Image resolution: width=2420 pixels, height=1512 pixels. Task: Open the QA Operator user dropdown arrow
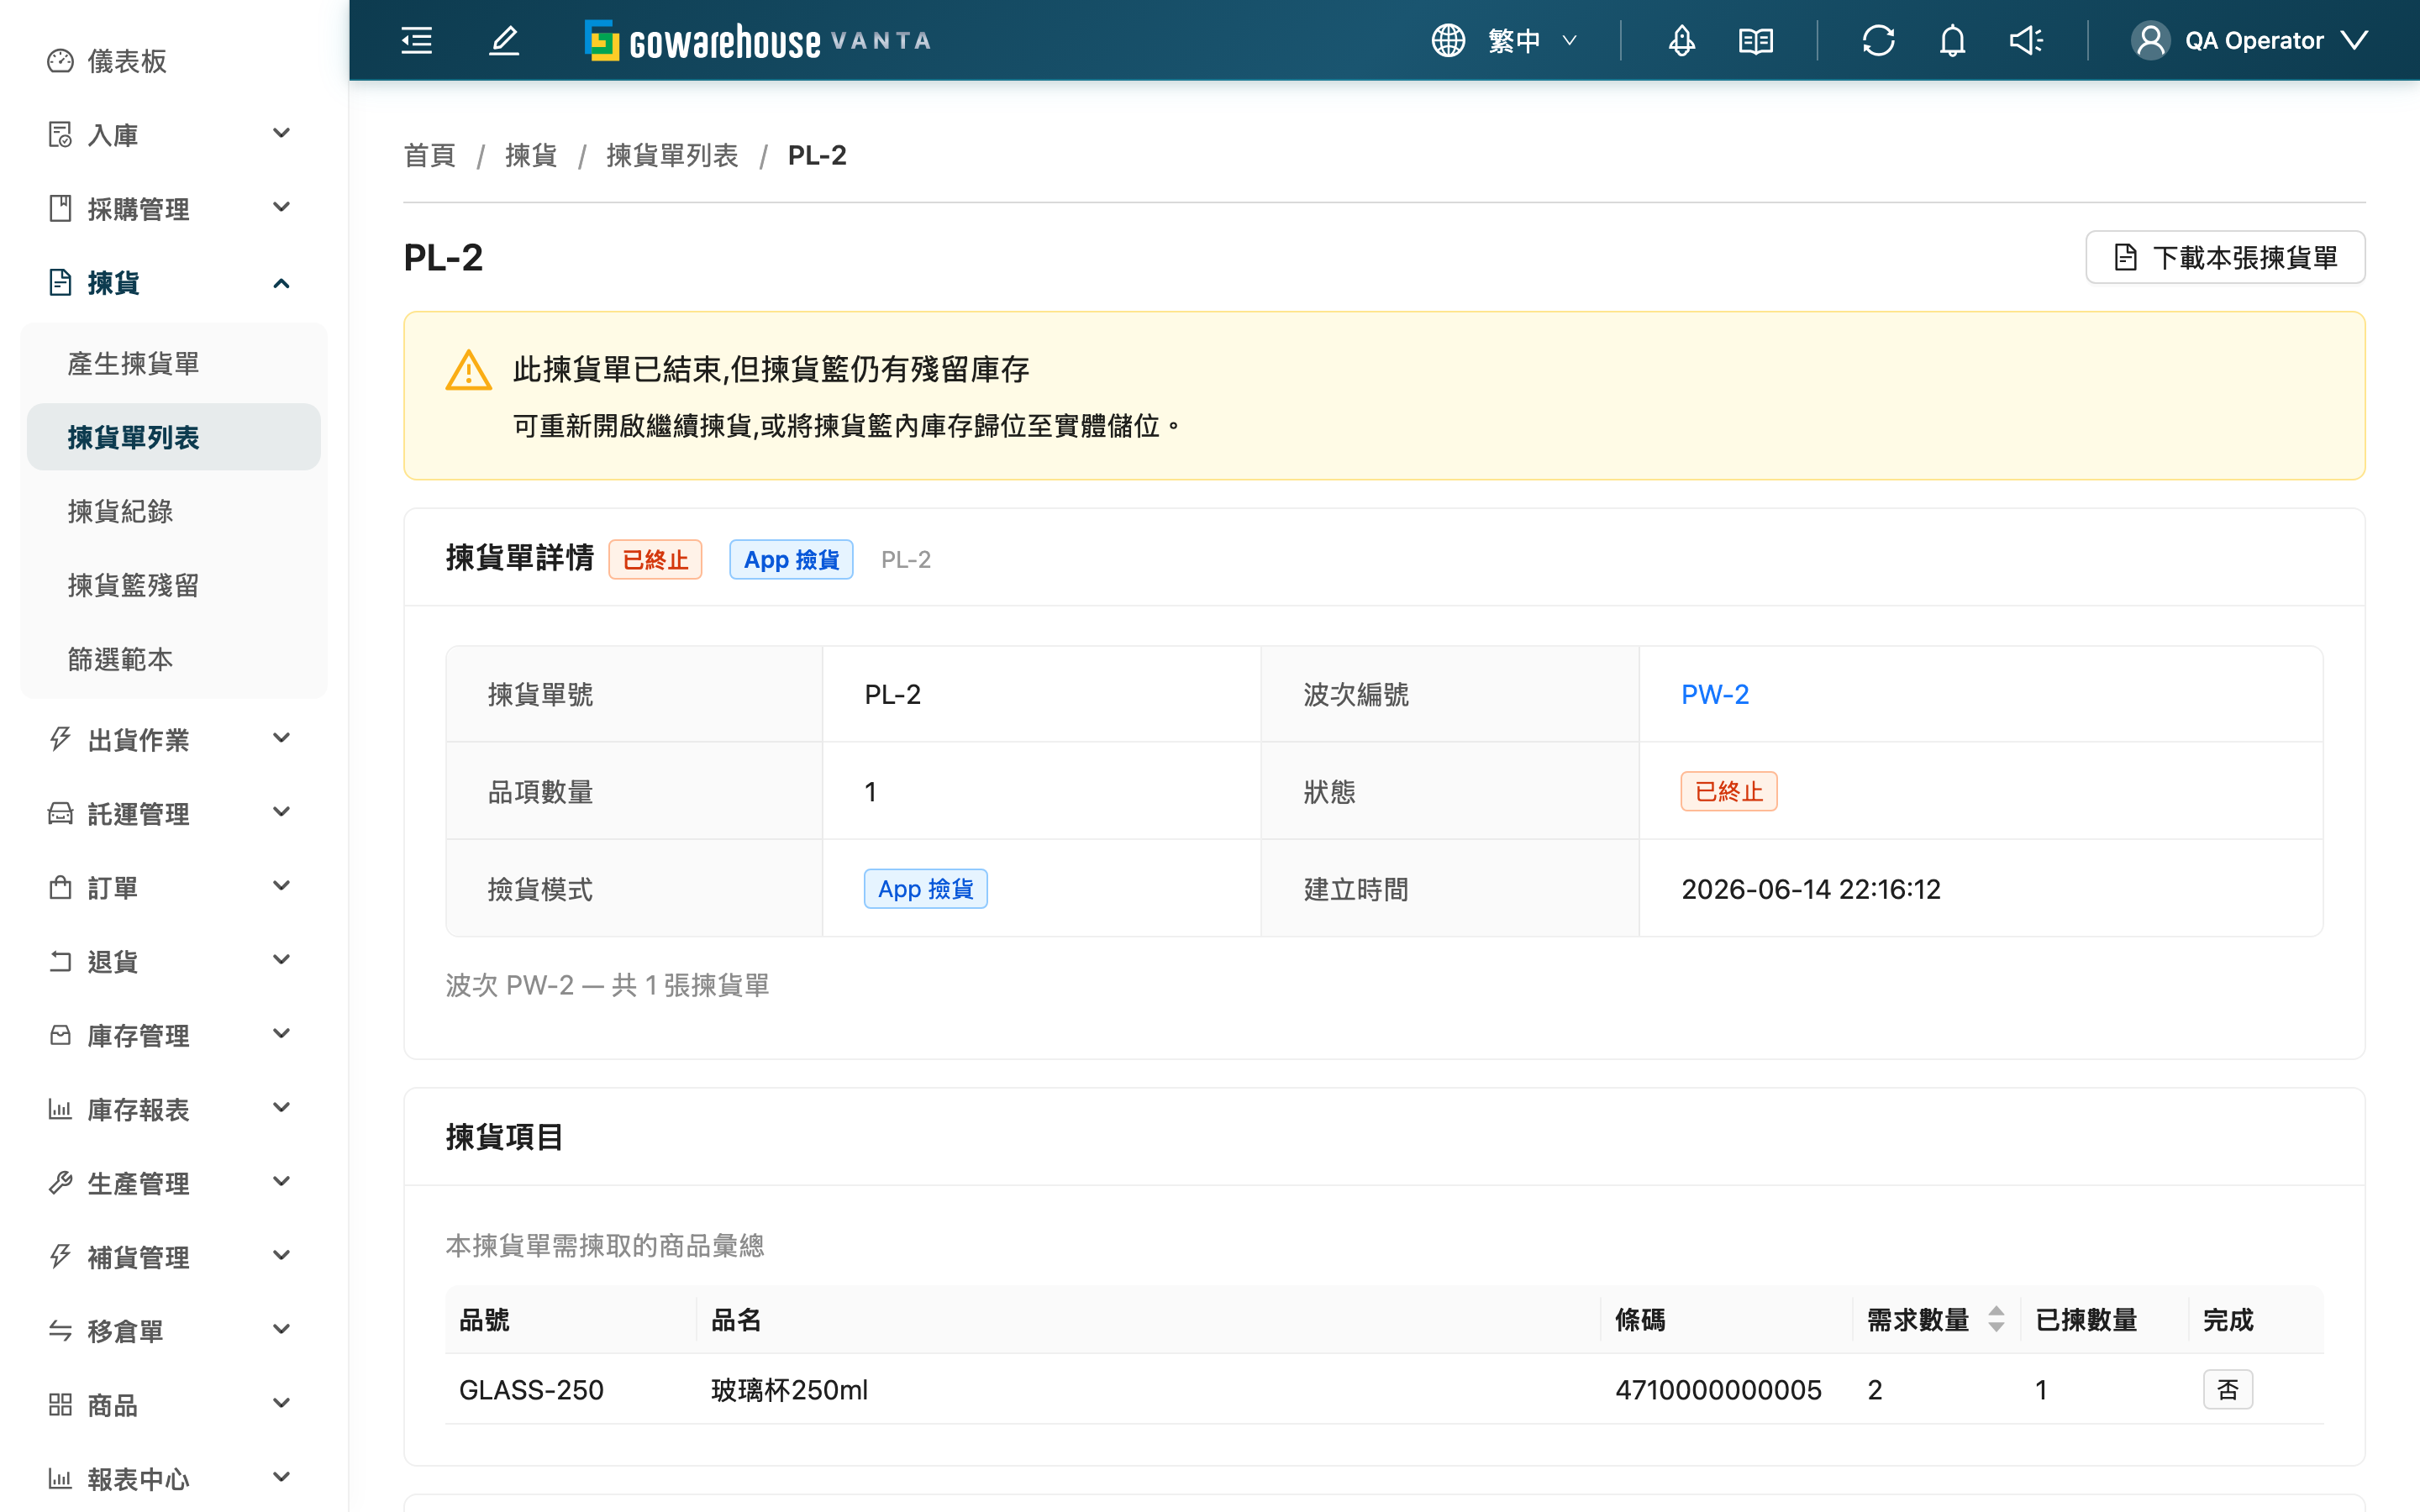(2355, 41)
